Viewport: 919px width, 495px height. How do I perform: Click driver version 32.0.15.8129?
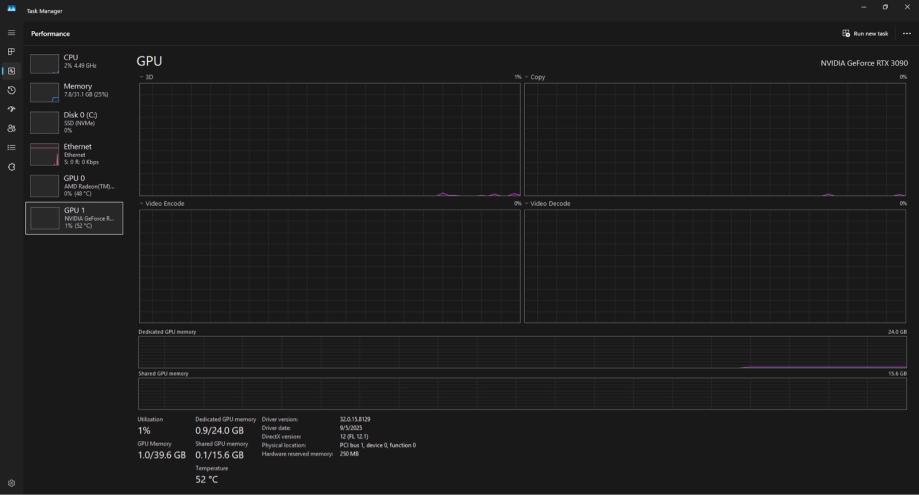pos(355,419)
